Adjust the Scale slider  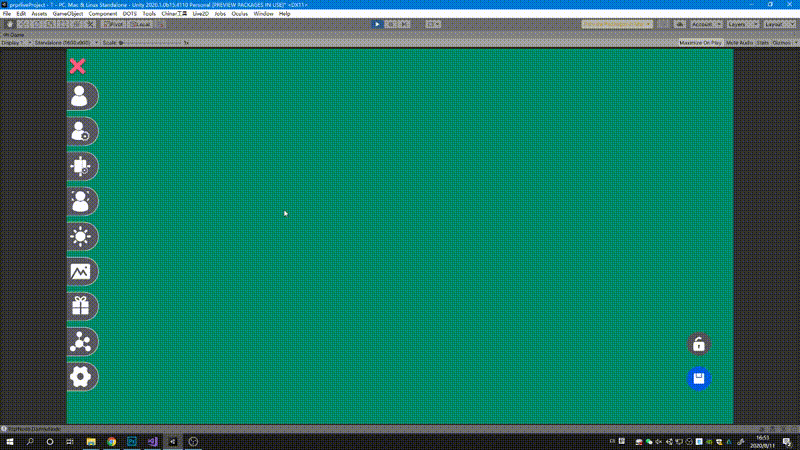(x=151, y=43)
